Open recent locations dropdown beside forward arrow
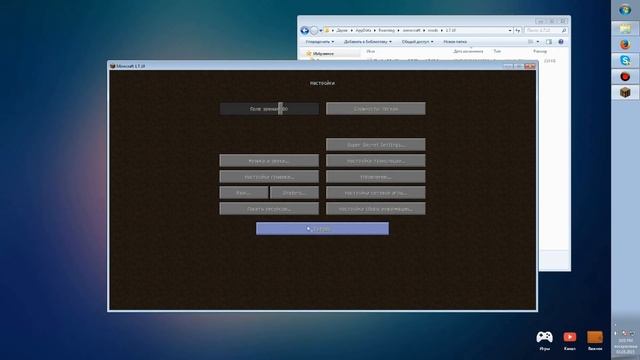Viewport: 640px width, 360px height. click(x=321, y=31)
